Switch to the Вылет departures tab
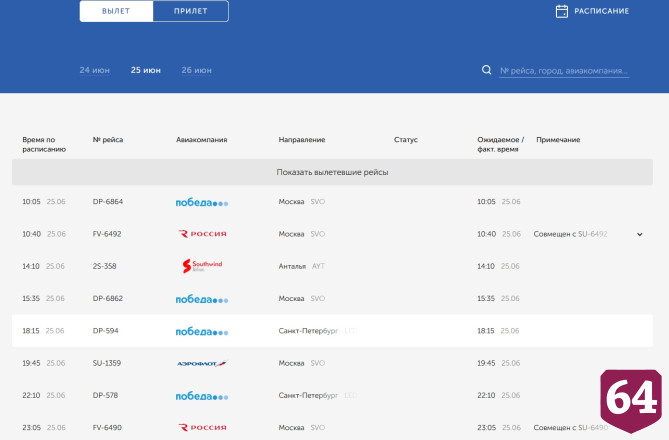669x440 pixels. coord(116,11)
